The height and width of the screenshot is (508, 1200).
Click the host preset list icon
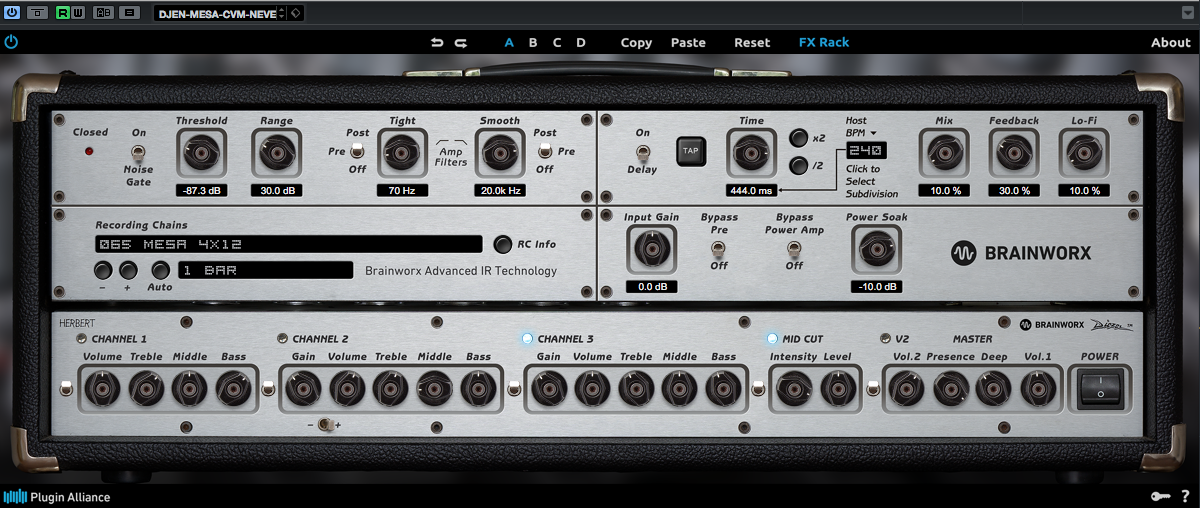point(129,13)
